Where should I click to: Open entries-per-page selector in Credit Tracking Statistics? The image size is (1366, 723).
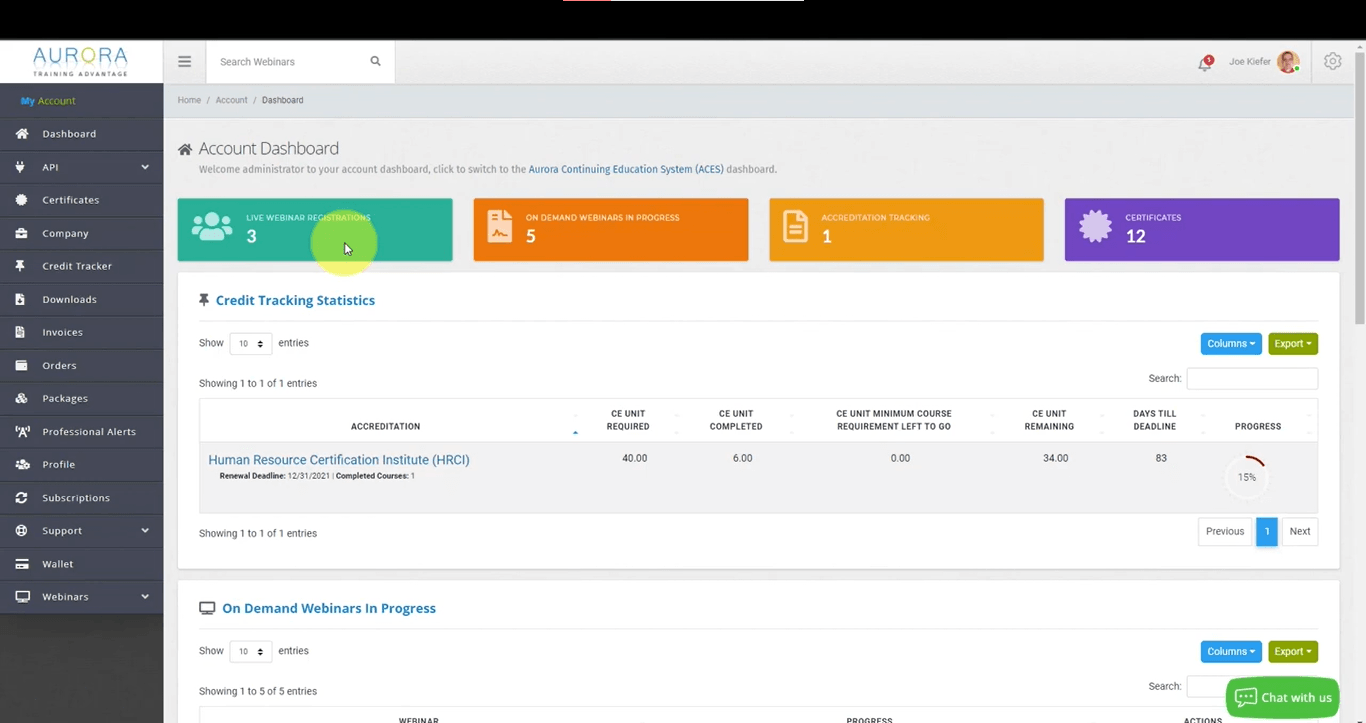[x=250, y=344]
